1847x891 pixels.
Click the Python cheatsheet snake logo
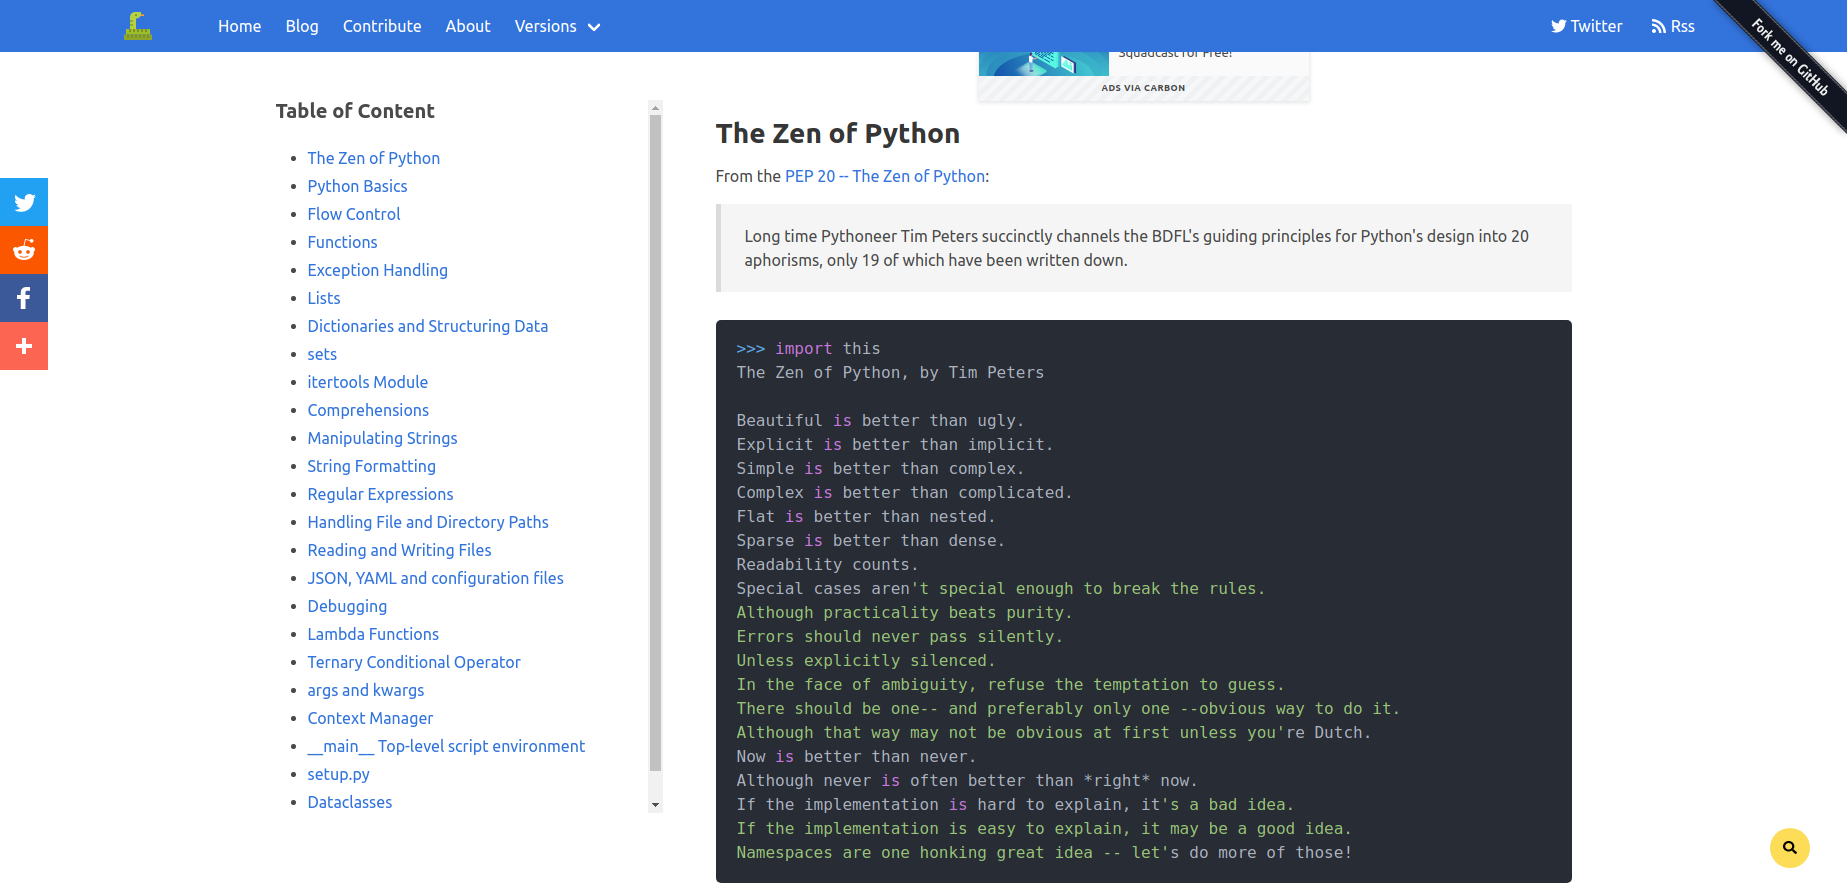click(x=138, y=26)
